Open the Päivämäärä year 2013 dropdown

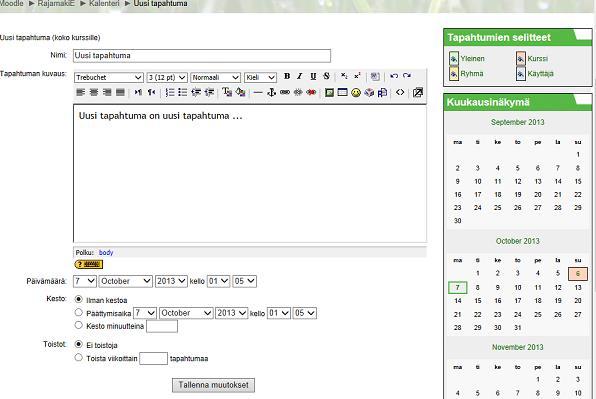point(171,281)
